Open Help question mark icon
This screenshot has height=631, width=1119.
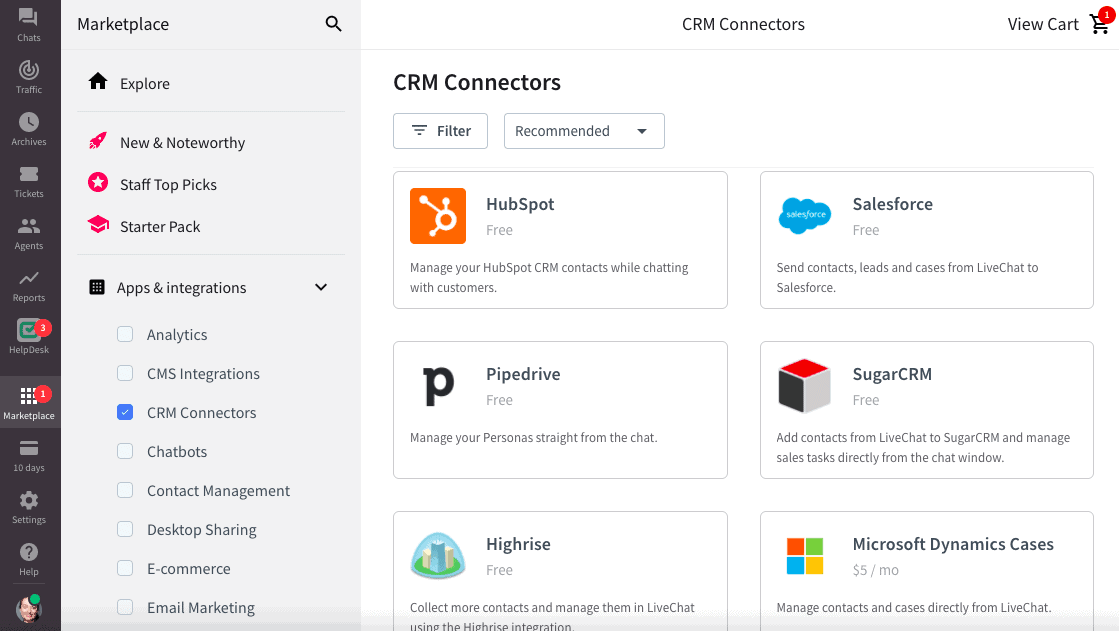29,552
